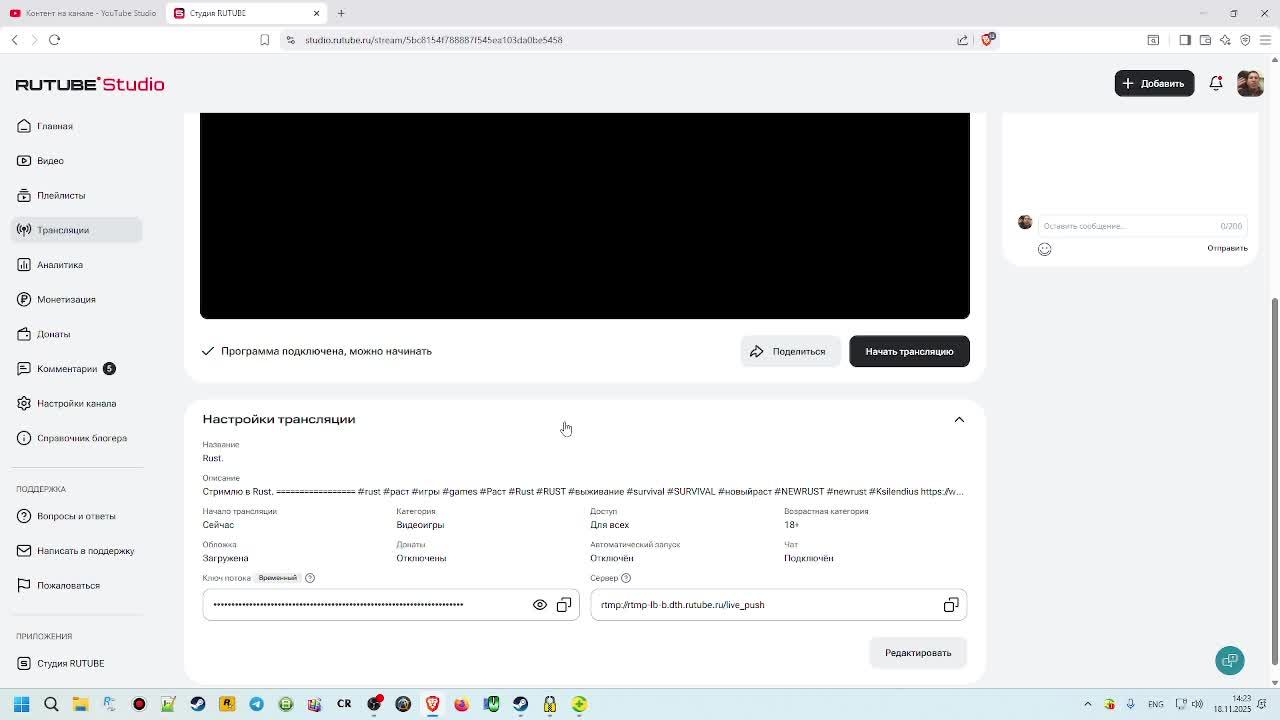Open the support chat widget button

click(x=1230, y=660)
